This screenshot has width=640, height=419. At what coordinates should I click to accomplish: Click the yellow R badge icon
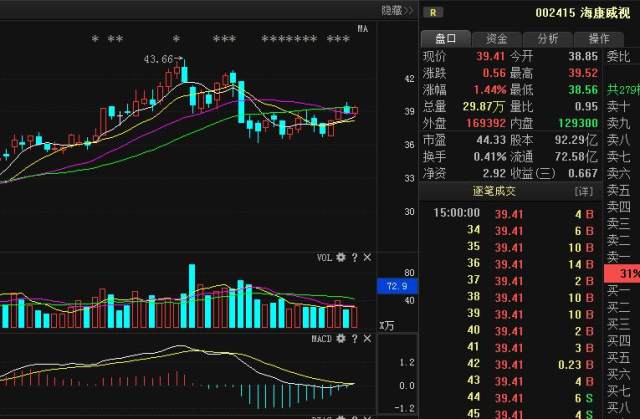[433, 13]
